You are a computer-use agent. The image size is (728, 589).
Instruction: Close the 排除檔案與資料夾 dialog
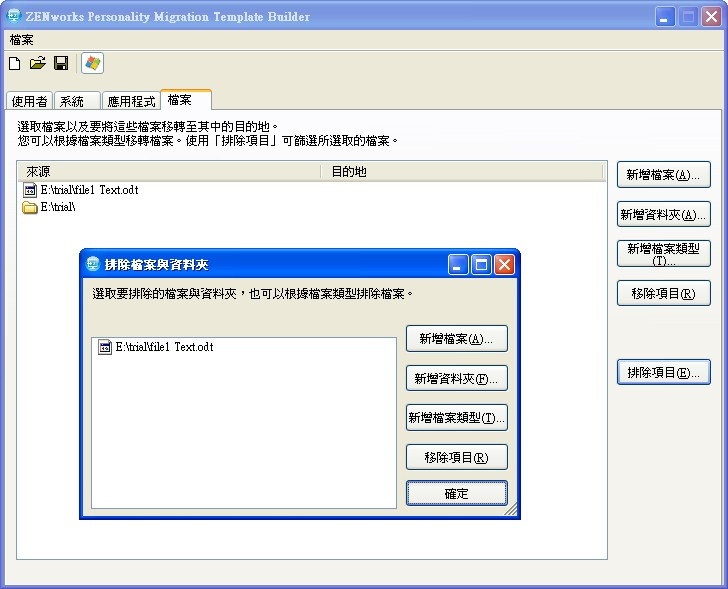(504, 265)
